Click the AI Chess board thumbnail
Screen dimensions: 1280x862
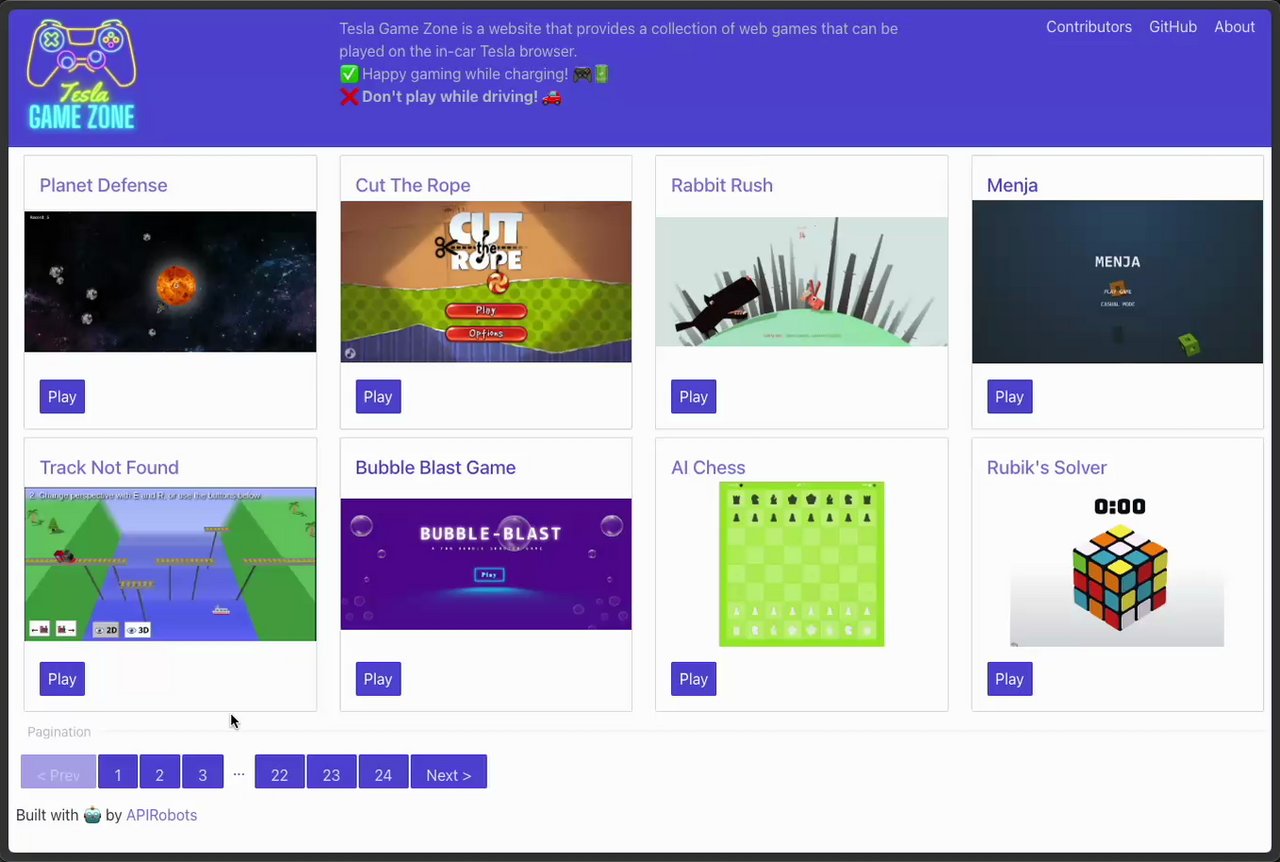tap(802, 564)
